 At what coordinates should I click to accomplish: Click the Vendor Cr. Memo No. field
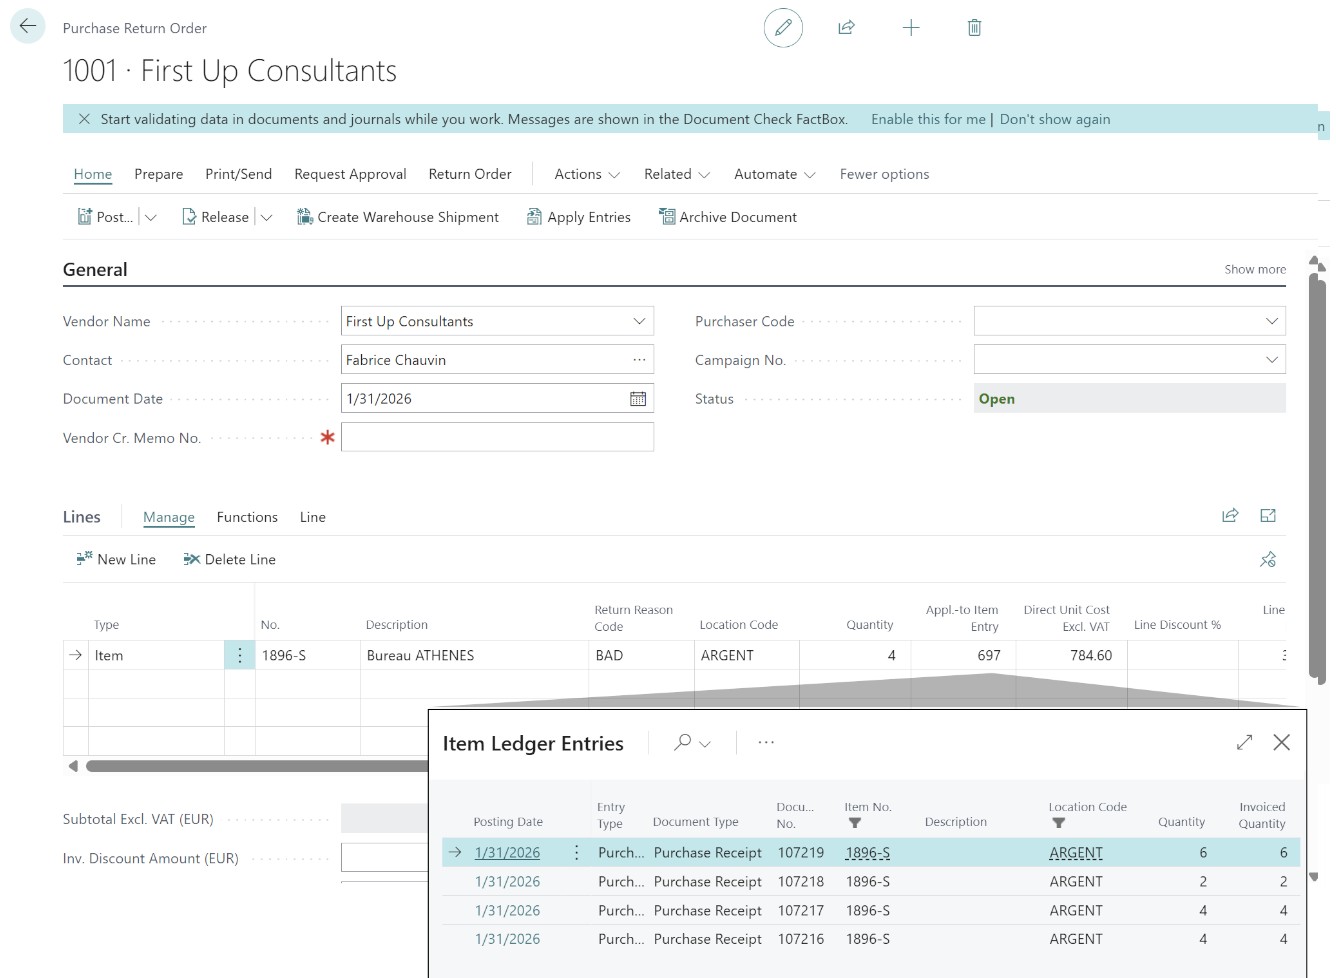[x=497, y=437]
